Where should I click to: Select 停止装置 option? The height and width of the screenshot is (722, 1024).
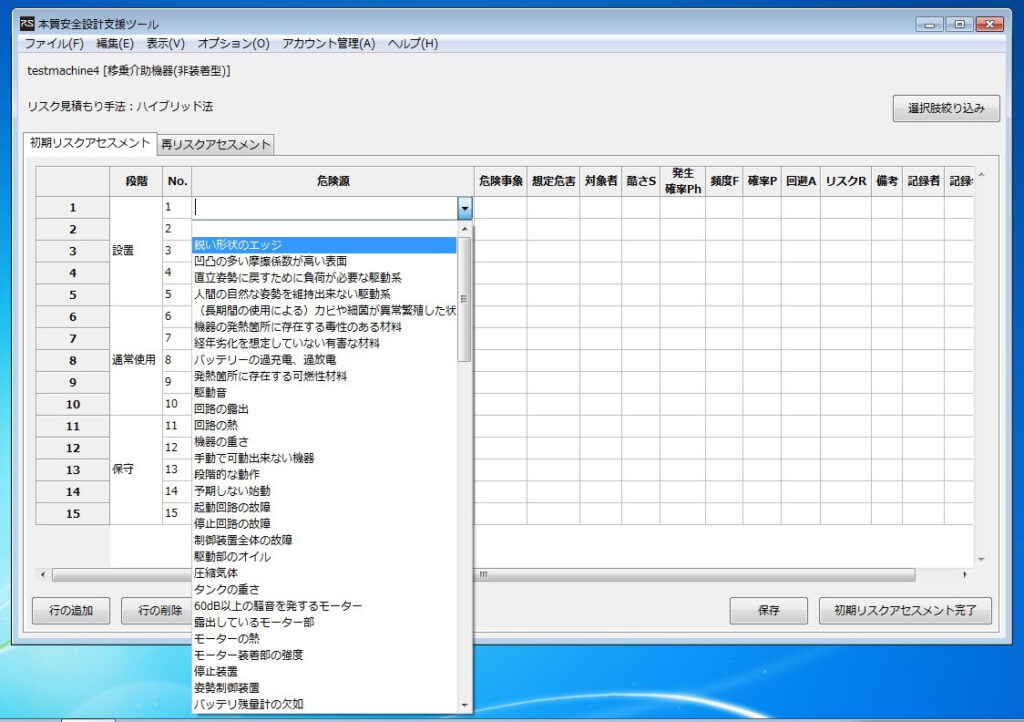324,671
